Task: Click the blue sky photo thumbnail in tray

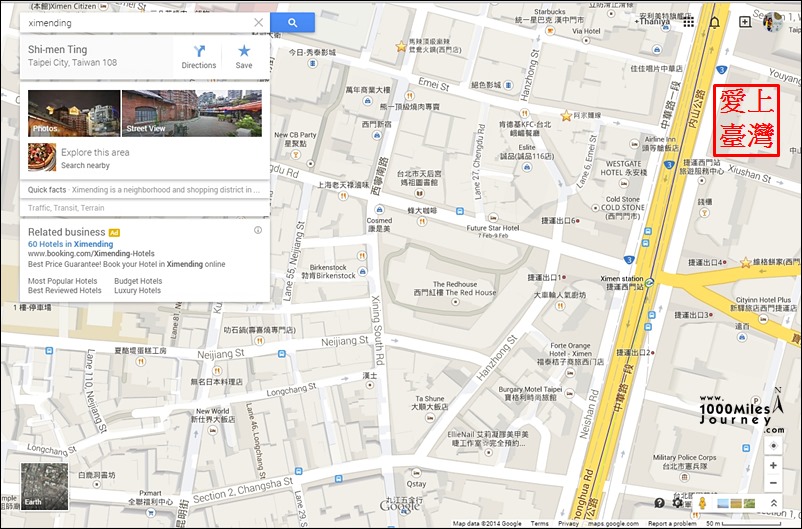Action: click(723, 503)
